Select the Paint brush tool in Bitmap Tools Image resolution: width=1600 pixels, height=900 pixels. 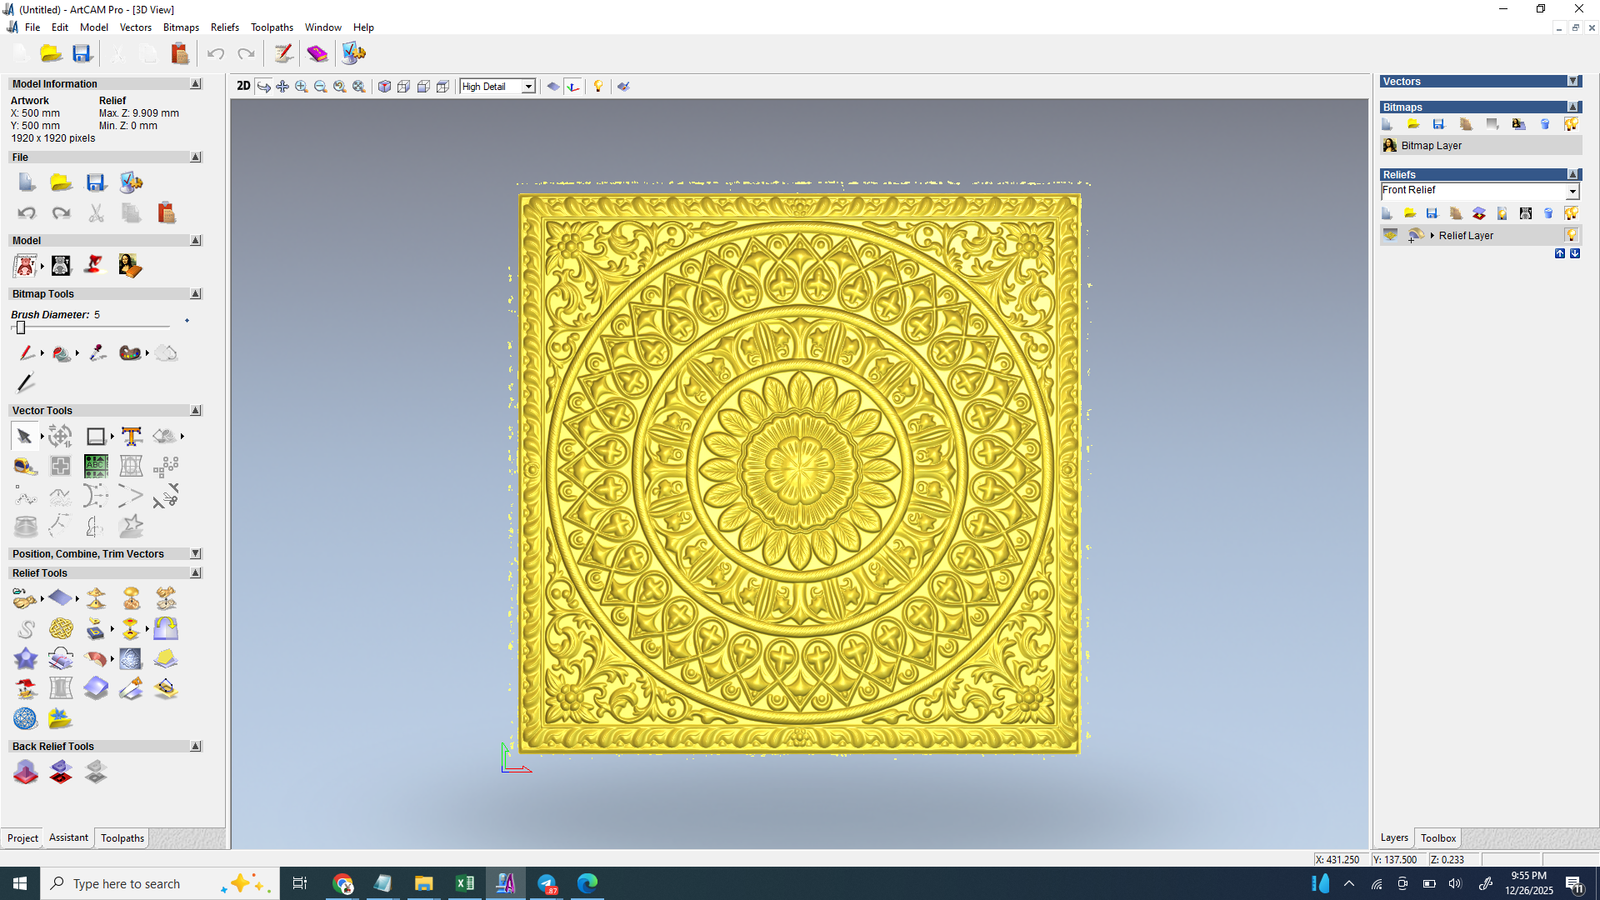coord(27,352)
